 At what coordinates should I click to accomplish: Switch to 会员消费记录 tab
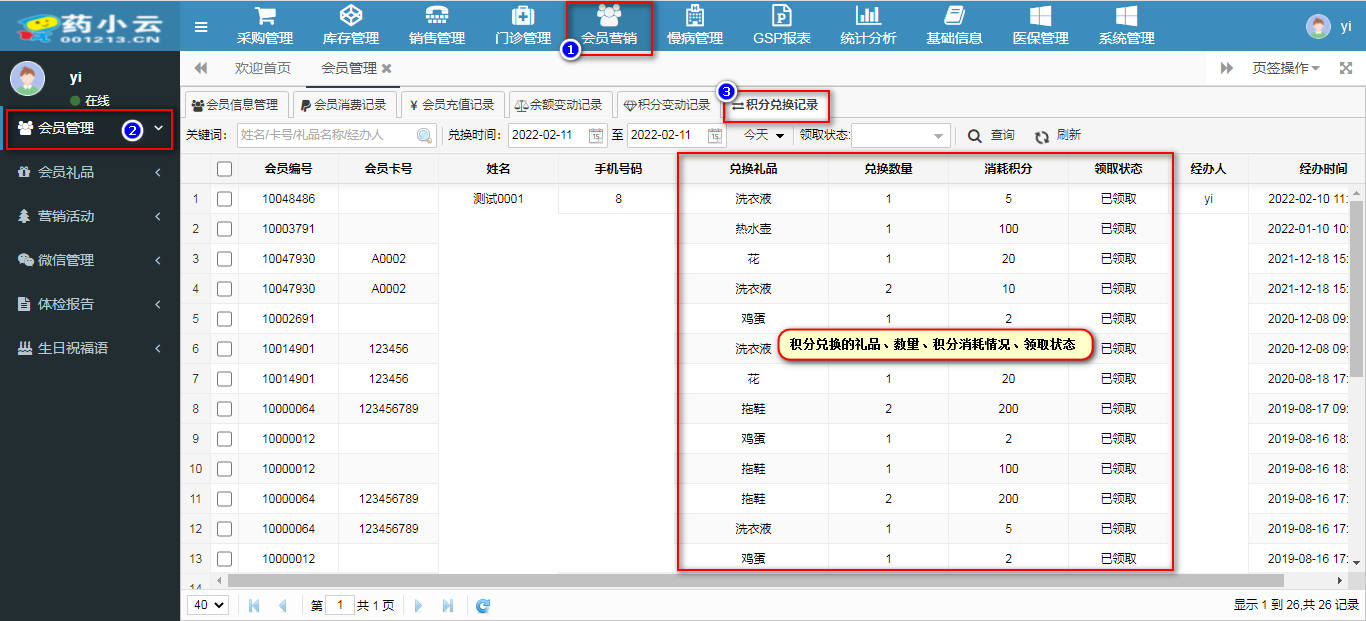343,105
